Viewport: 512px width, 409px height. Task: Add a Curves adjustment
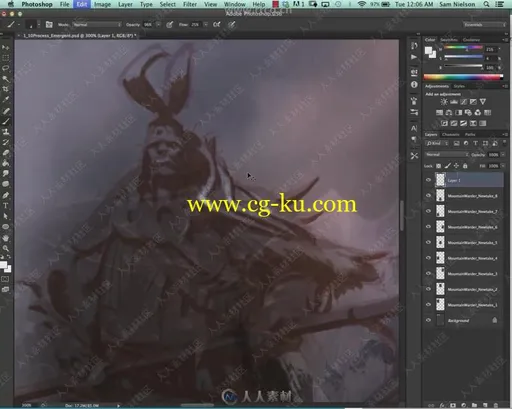(x=463, y=102)
